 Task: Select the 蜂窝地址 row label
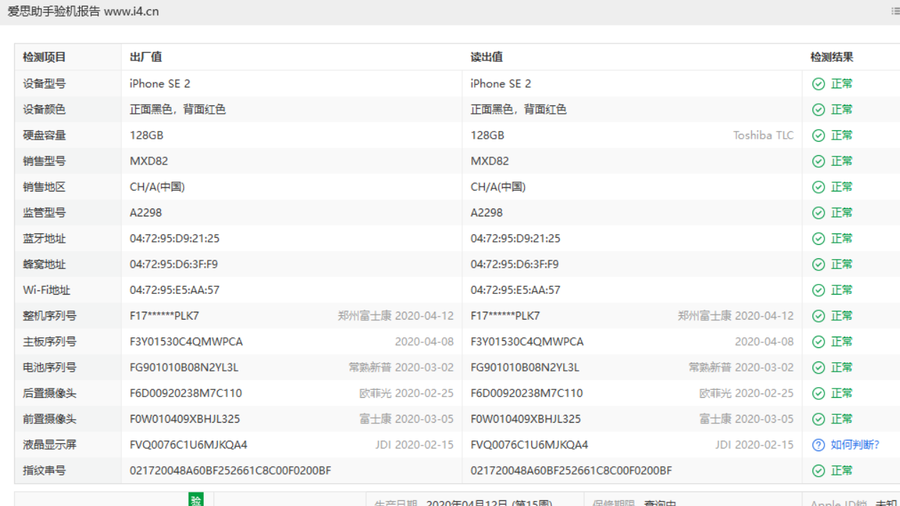[x=44, y=264]
